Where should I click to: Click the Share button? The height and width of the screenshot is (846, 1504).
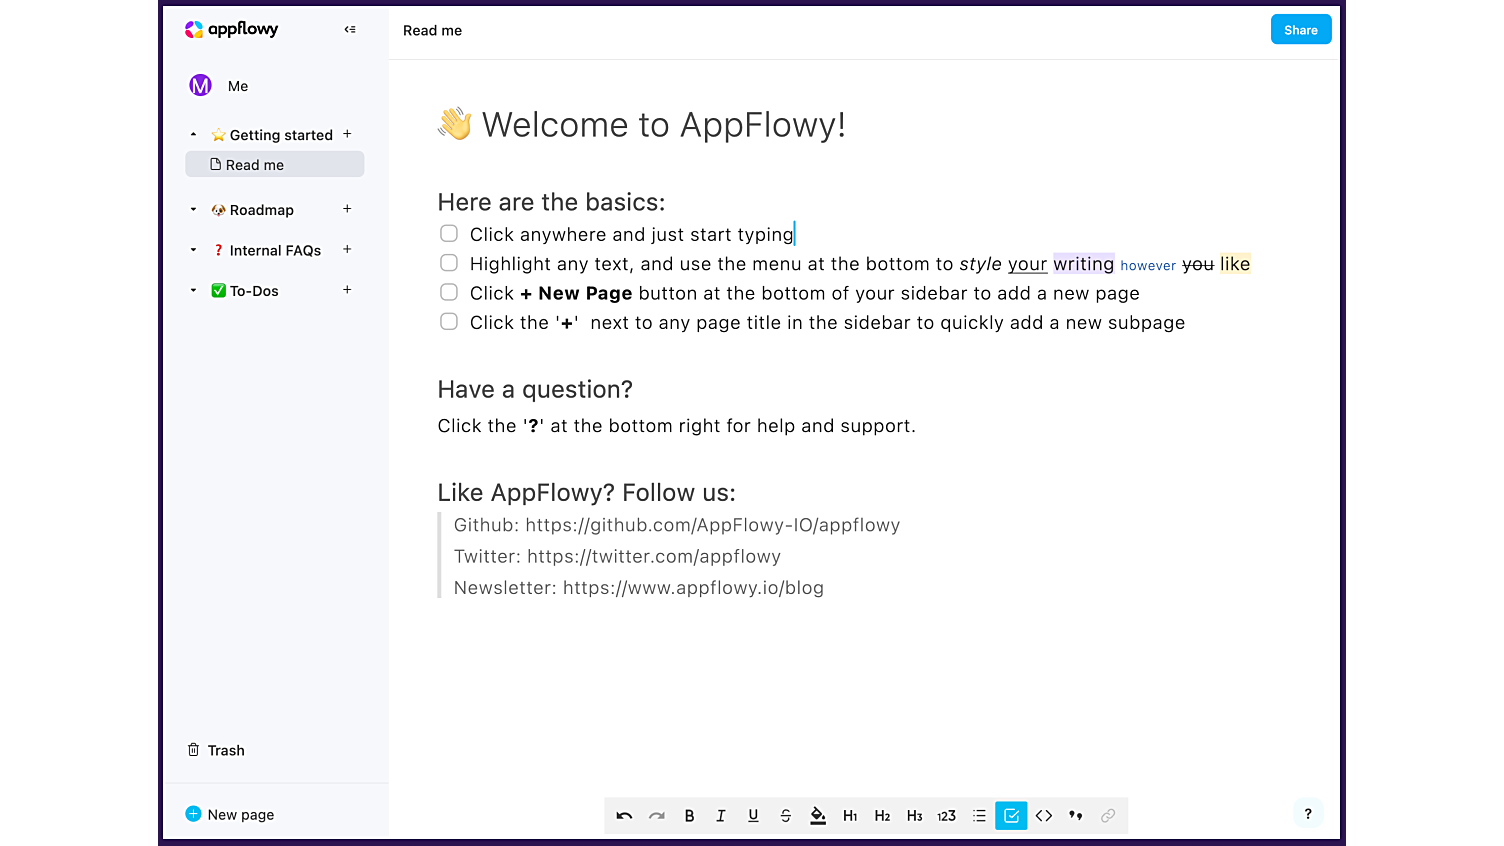pyautogui.click(x=1300, y=29)
